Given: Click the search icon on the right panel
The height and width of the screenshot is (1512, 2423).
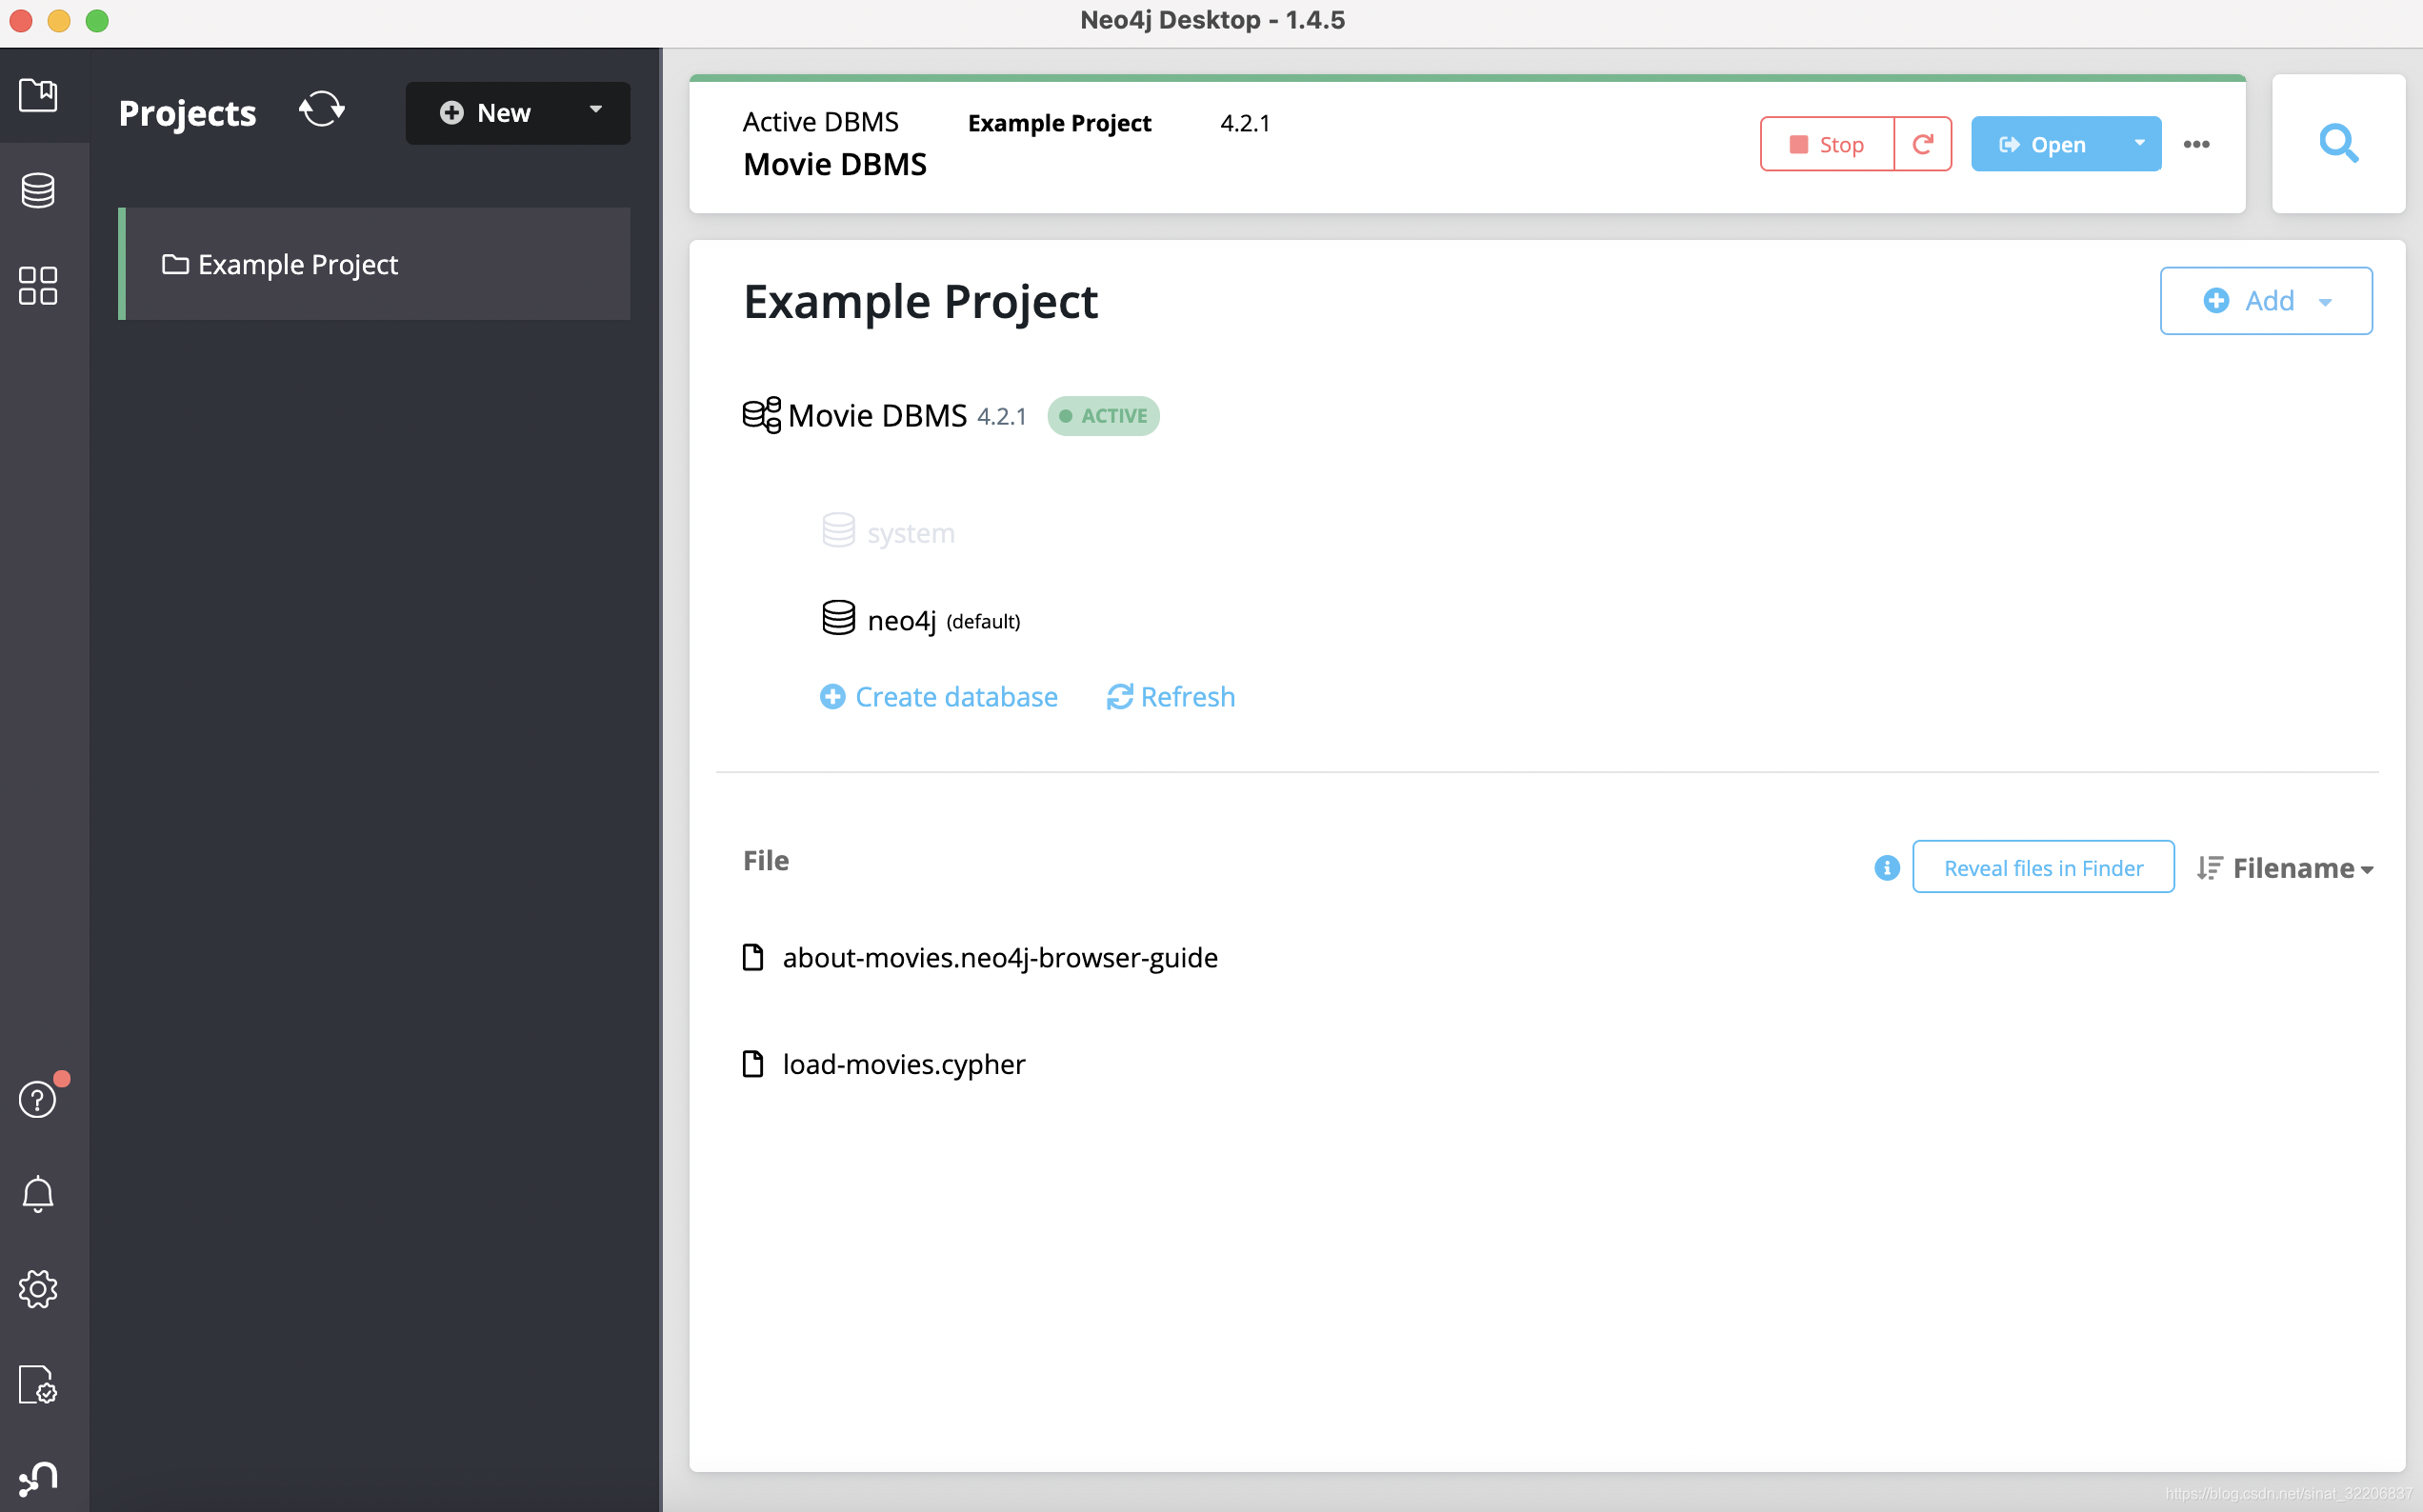Looking at the screenshot, I should (2341, 143).
